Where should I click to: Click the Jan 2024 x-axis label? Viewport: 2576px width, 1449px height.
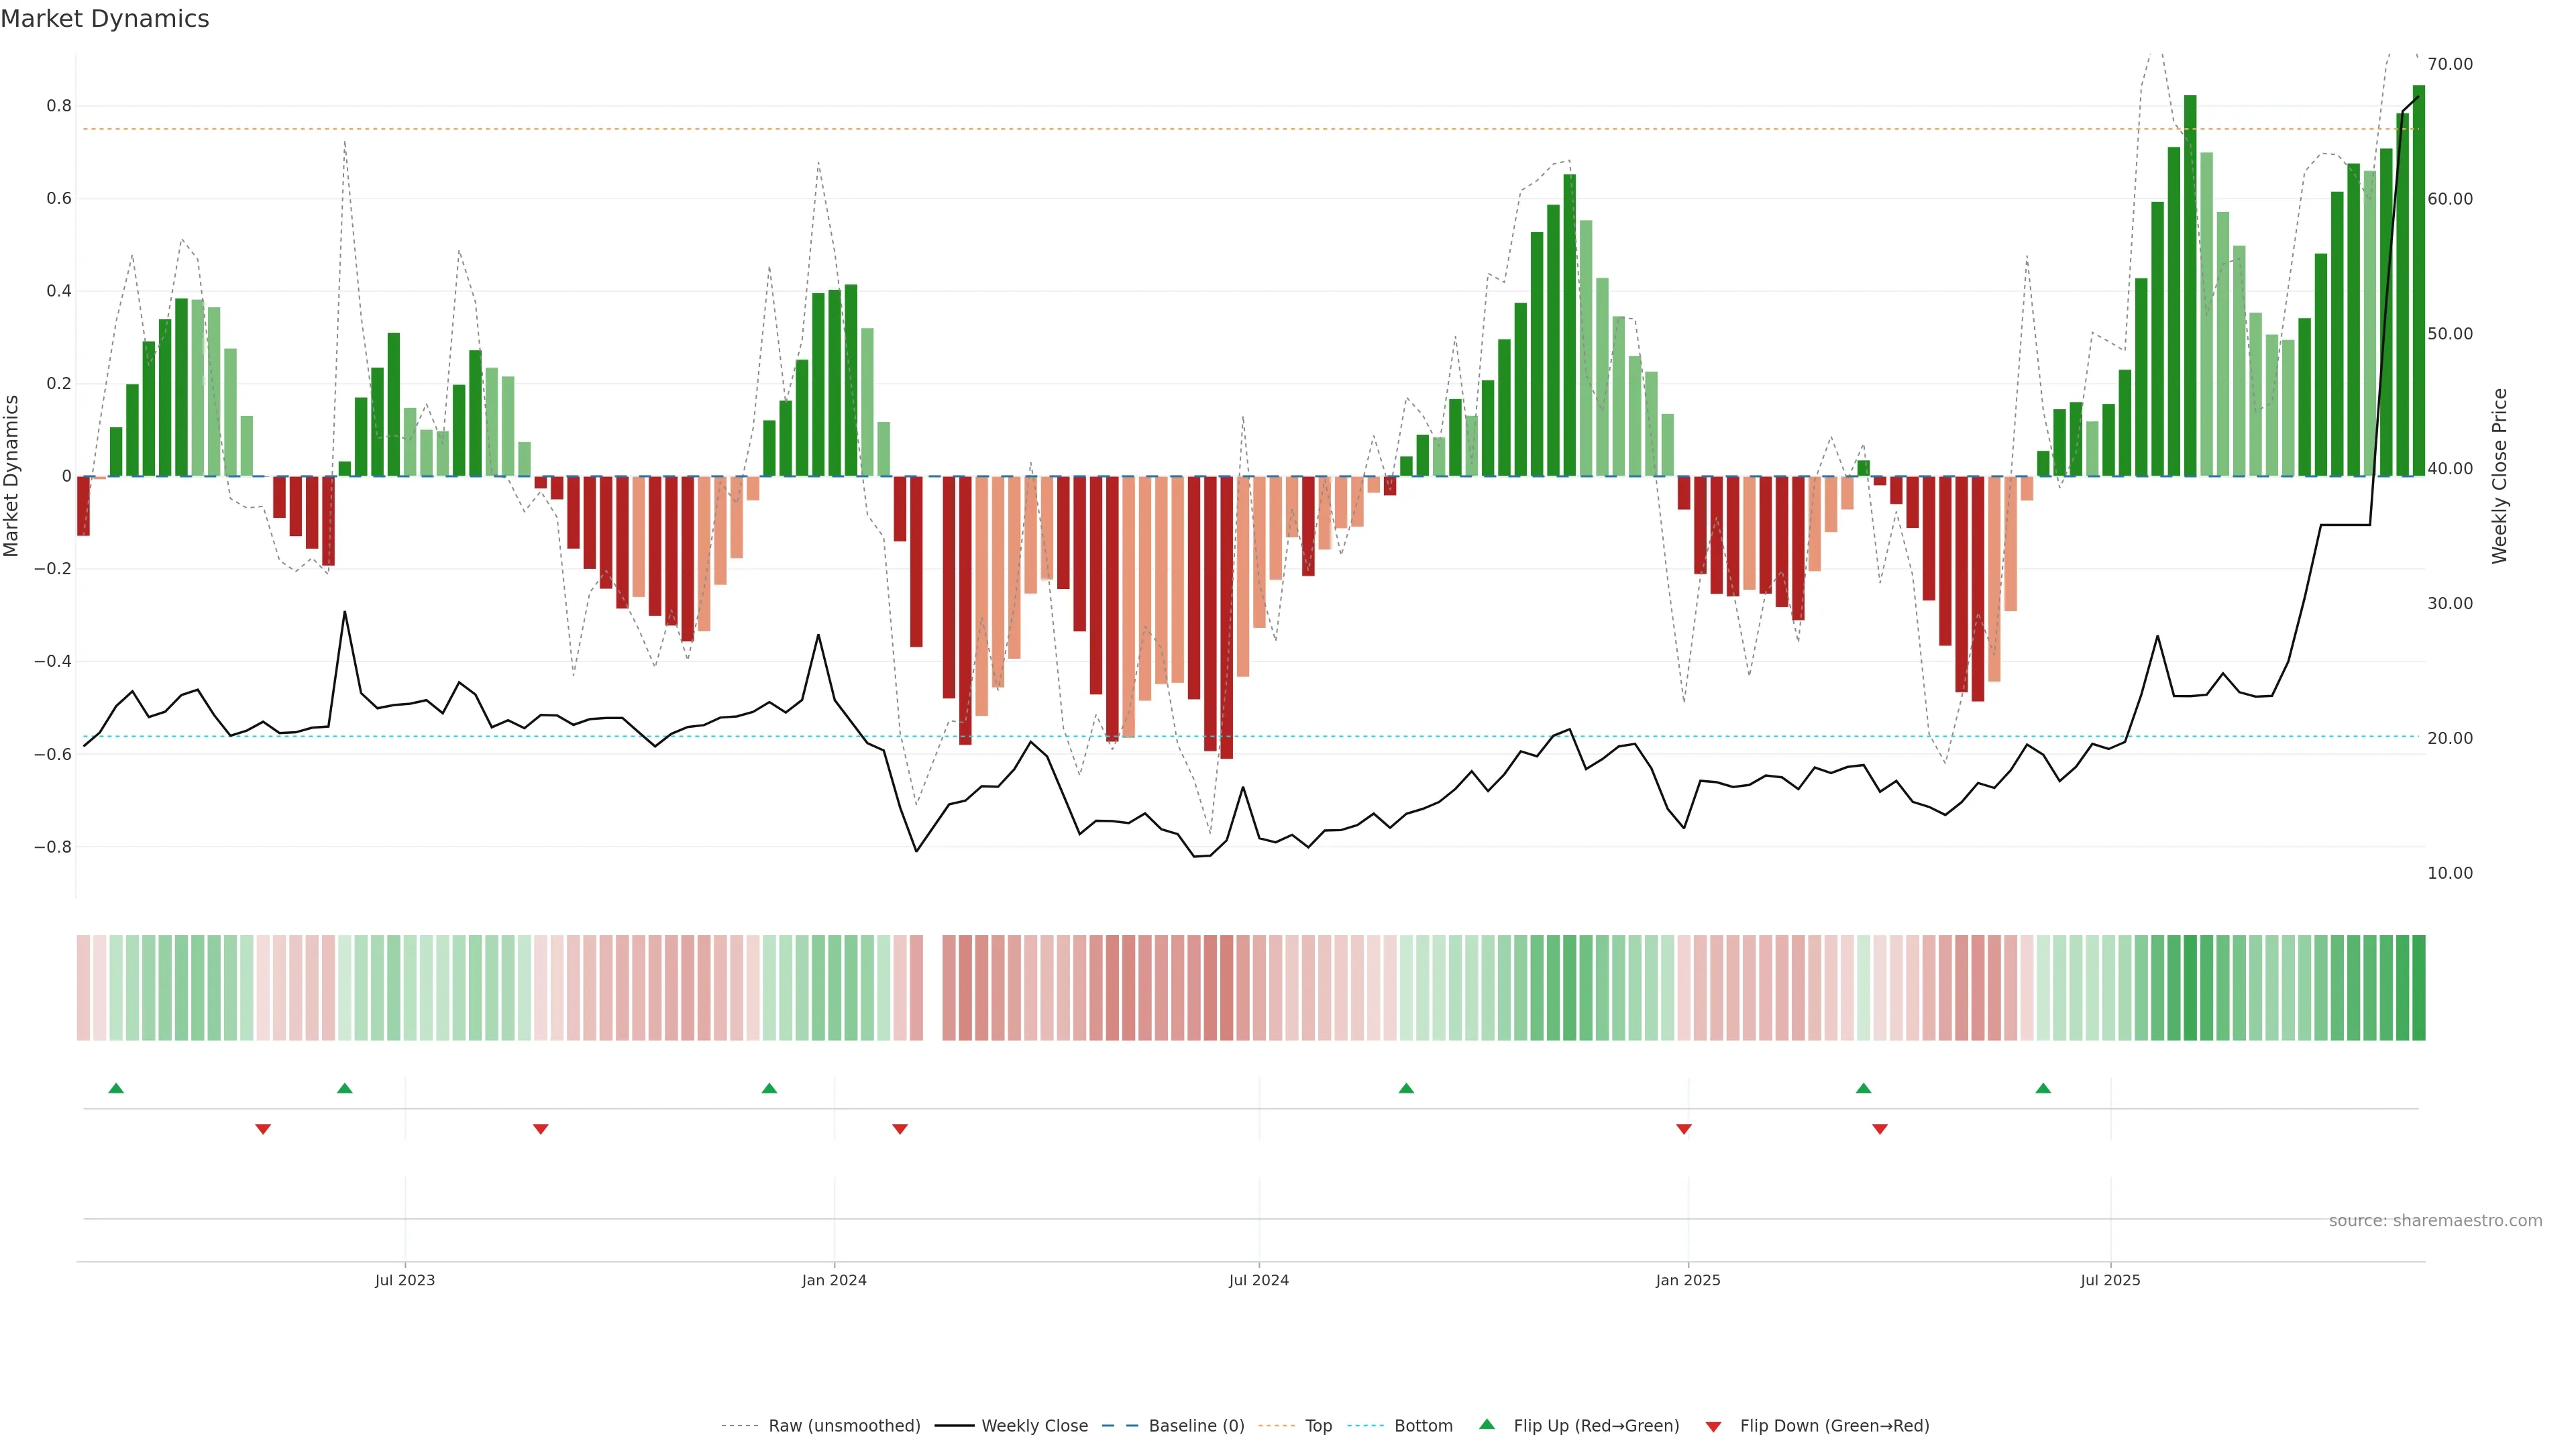click(834, 1280)
